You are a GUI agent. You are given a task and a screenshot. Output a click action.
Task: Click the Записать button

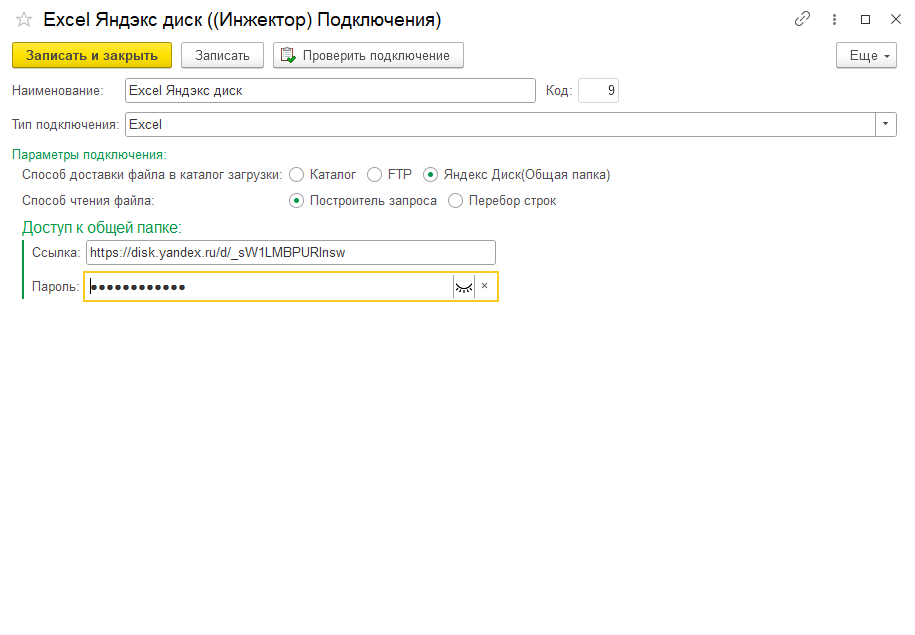click(222, 55)
